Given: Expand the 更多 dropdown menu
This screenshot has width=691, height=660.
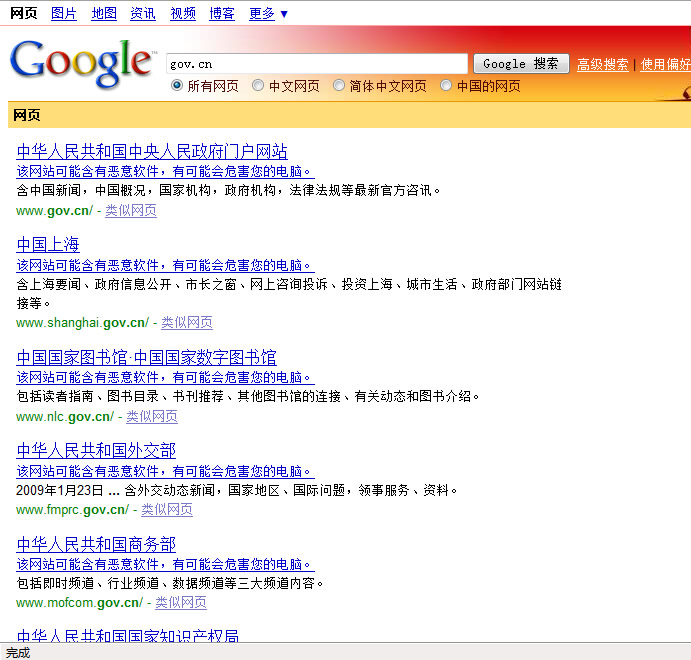Looking at the screenshot, I should [x=268, y=13].
